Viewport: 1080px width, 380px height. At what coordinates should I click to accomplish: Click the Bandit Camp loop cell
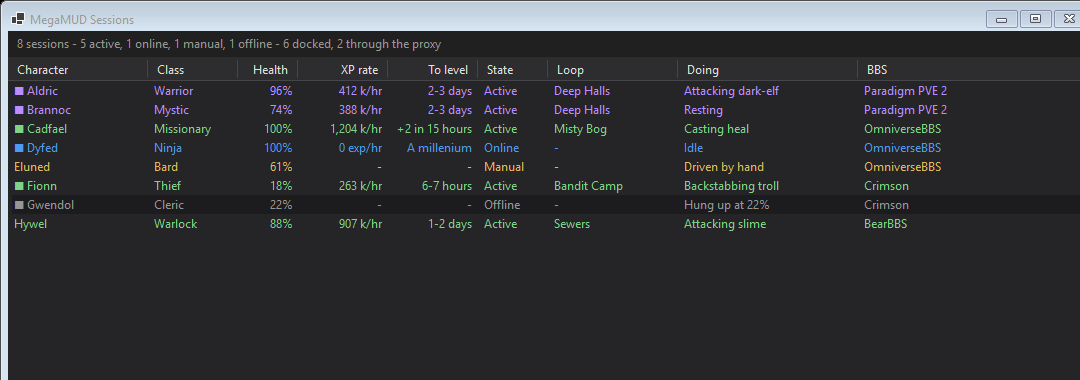point(588,186)
